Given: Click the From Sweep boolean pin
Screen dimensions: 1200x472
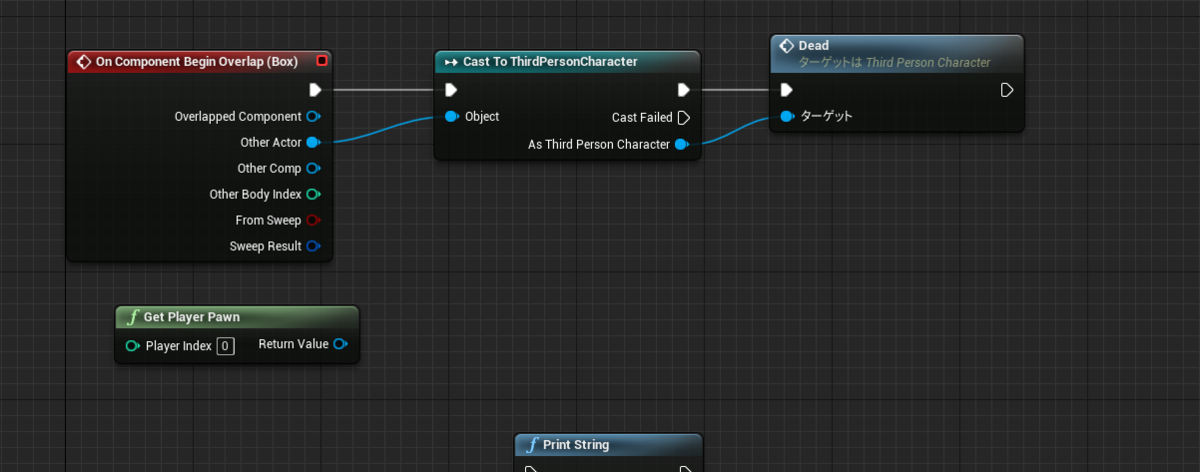Looking at the screenshot, I should 314,220.
